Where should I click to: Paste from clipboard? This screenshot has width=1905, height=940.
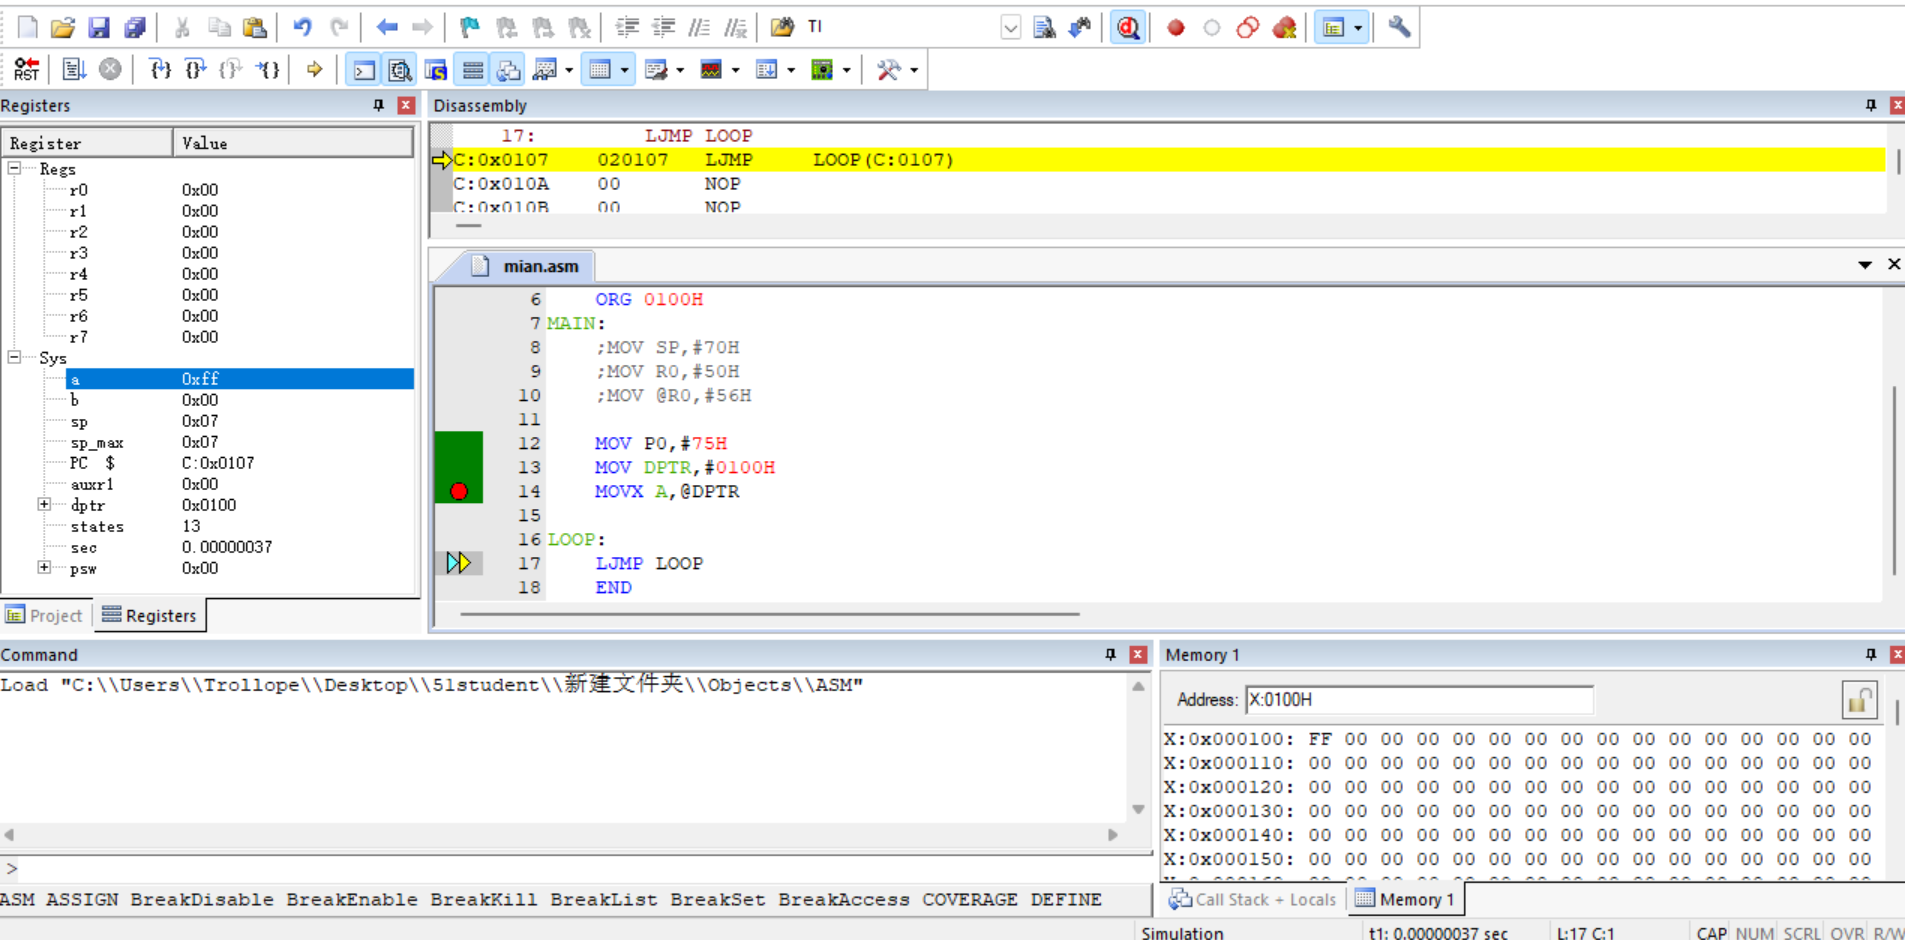click(256, 27)
